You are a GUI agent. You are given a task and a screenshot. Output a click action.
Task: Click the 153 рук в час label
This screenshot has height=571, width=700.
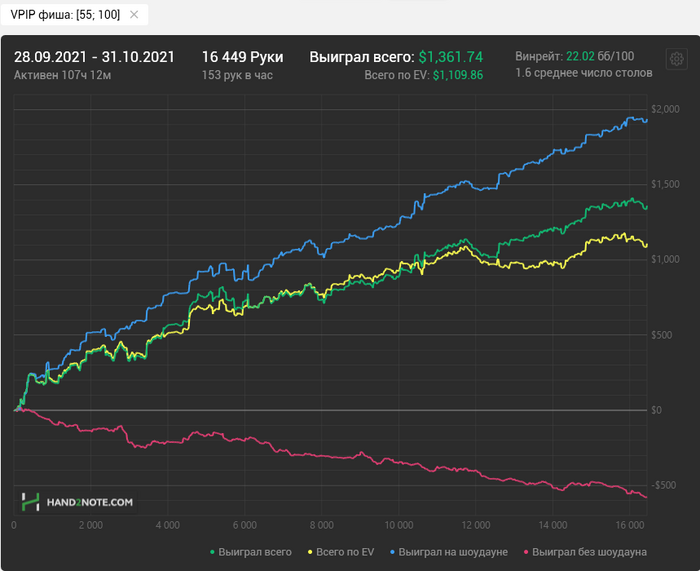coord(237,75)
